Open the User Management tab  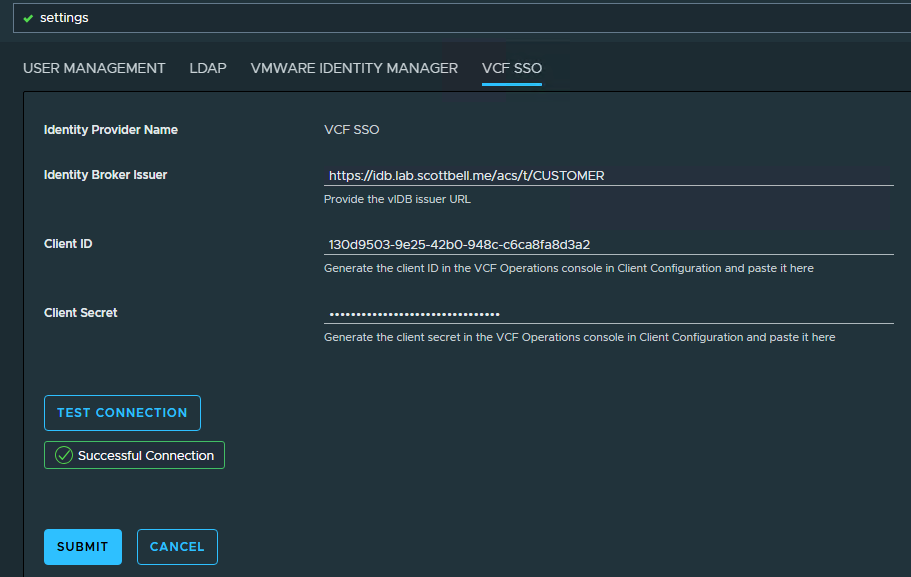pos(94,68)
